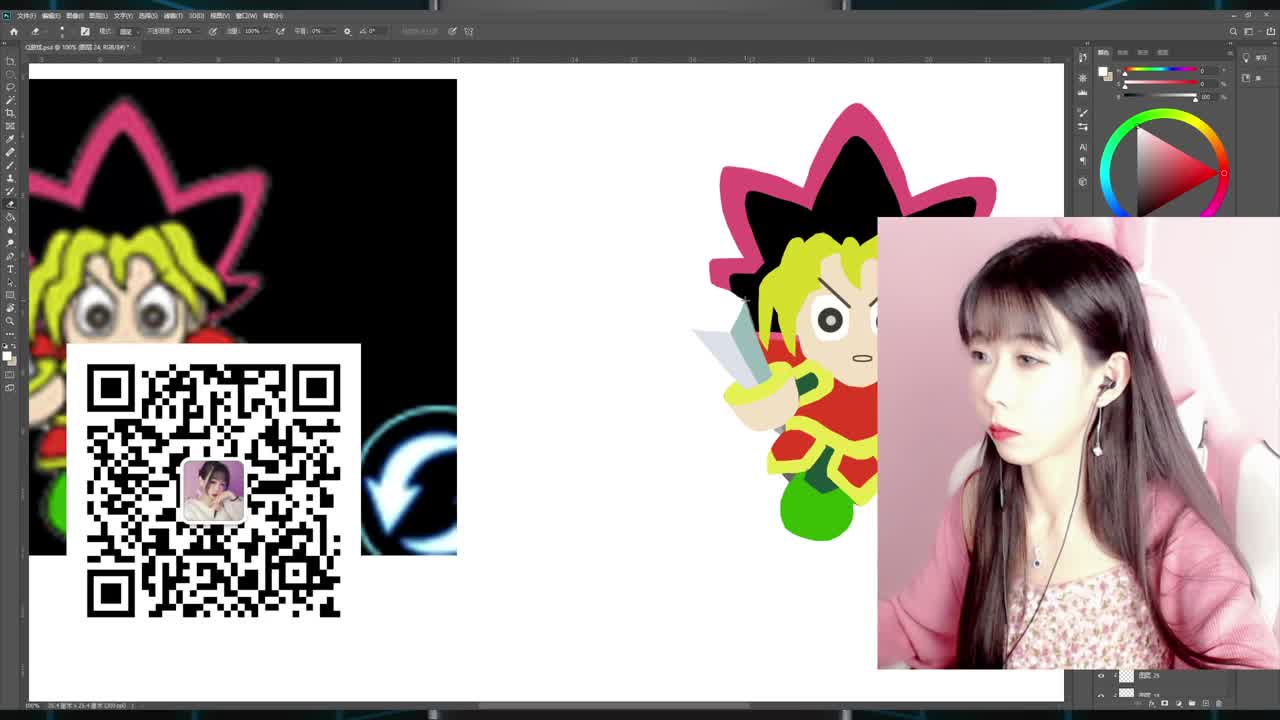The height and width of the screenshot is (720, 1280).
Task: Toggle visibility eye of upper visible layer
Action: [1101, 676]
